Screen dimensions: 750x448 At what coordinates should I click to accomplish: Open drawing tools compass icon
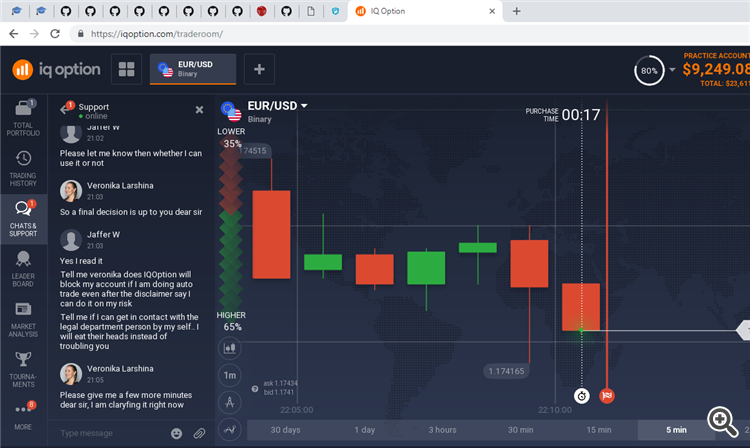pos(230,402)
